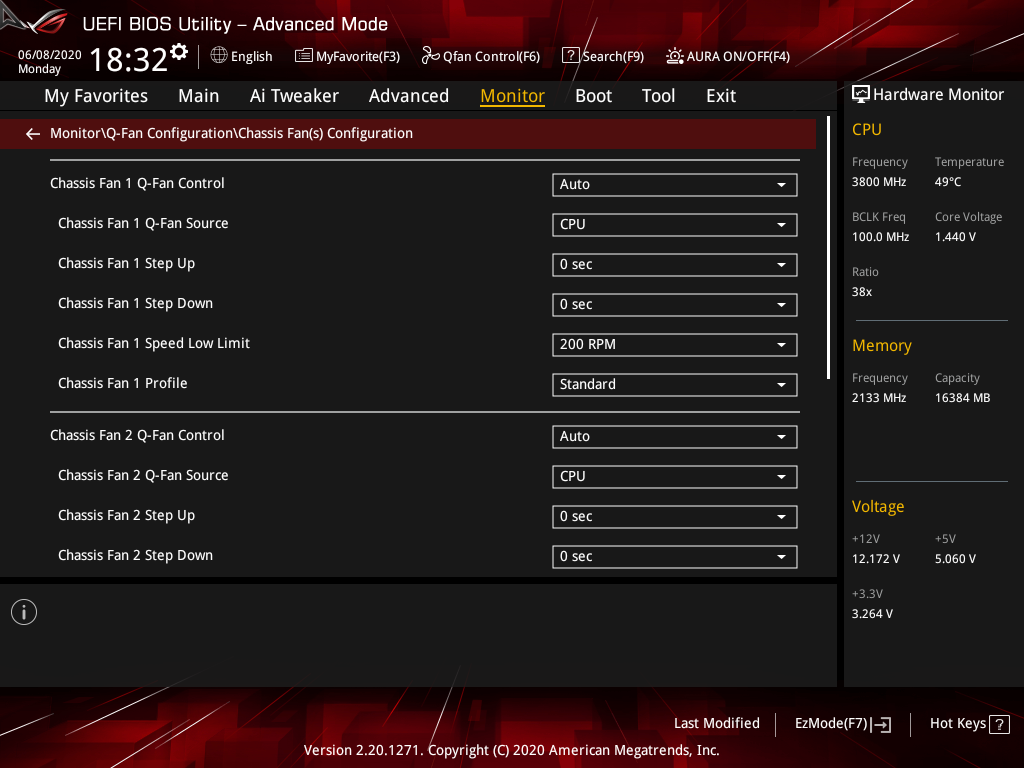Switch to the Main tab
Screen dimensions: 1024x768
point(199,96)
